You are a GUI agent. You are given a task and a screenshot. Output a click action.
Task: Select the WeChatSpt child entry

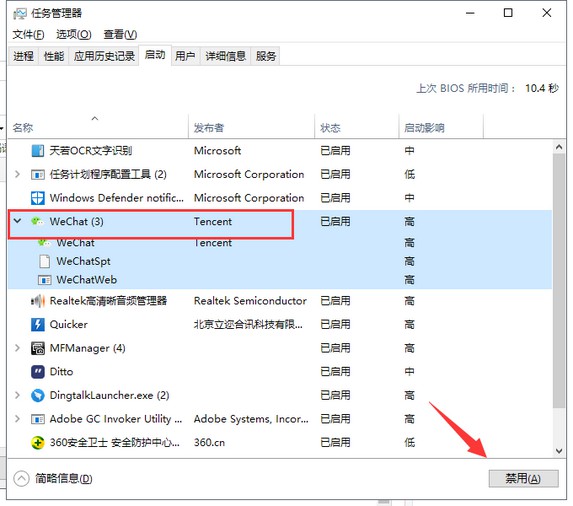click(x=83, y=261)
